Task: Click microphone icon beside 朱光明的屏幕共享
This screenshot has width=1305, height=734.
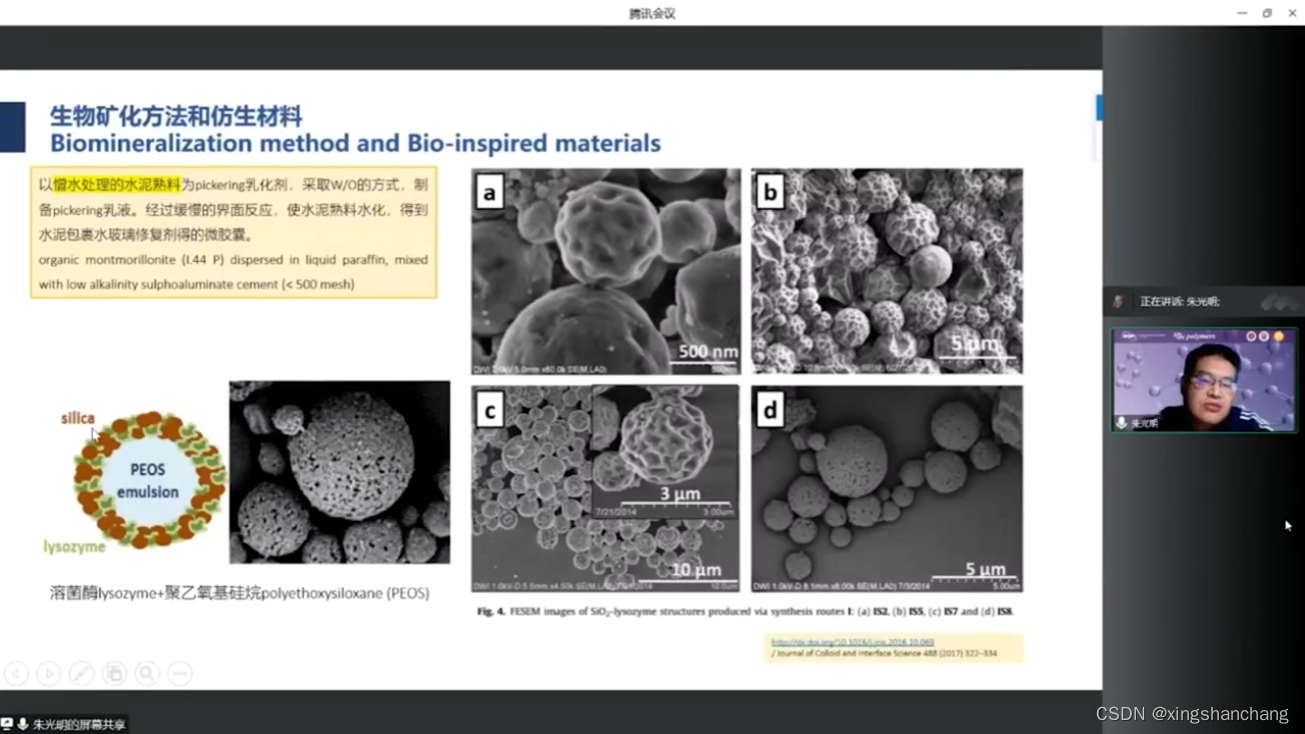Action: [x=22, y=724]
